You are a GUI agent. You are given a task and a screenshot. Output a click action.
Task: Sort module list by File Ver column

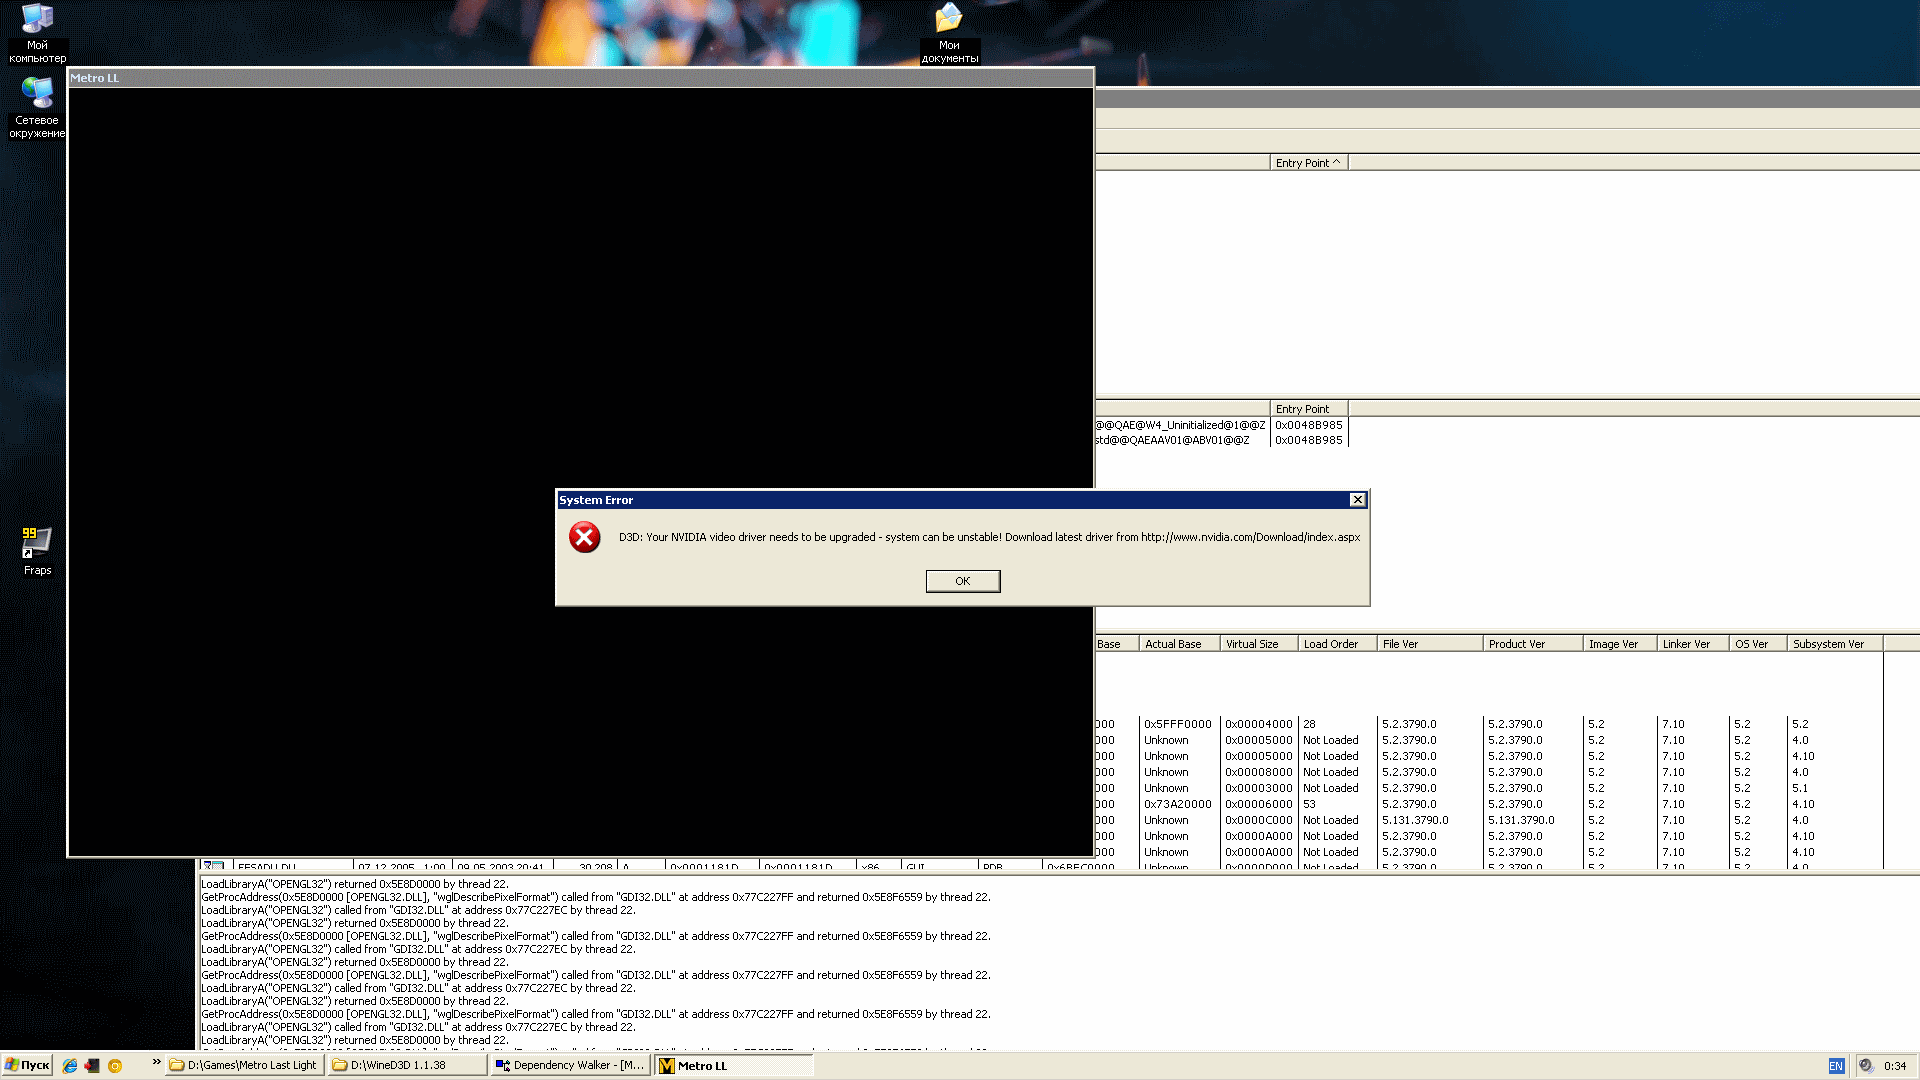(1430, 644)
